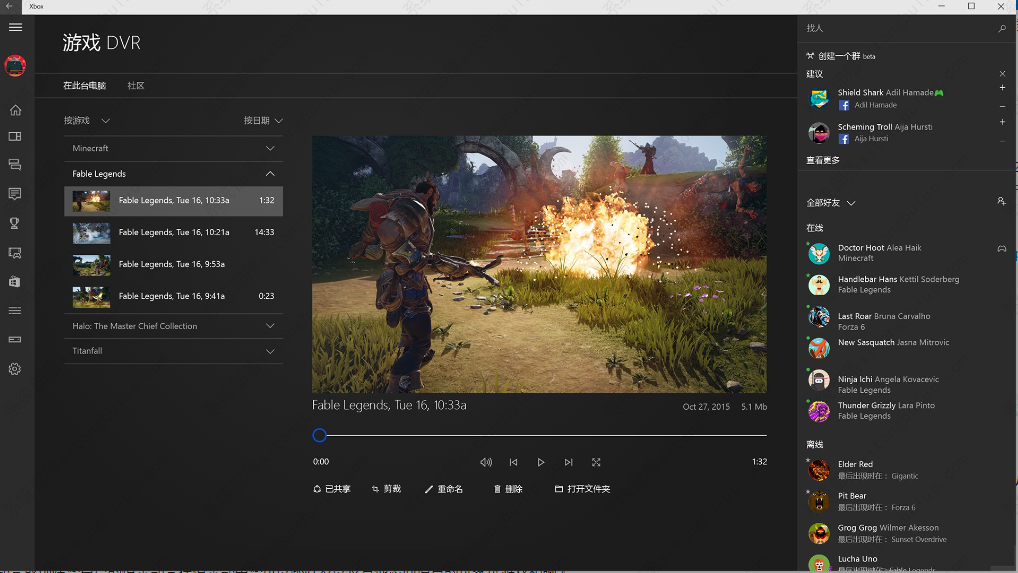Select clip Fable Legends, Tue 16, 10:21a
This screenshot has width=1018, height=573.
coord(173,232)
